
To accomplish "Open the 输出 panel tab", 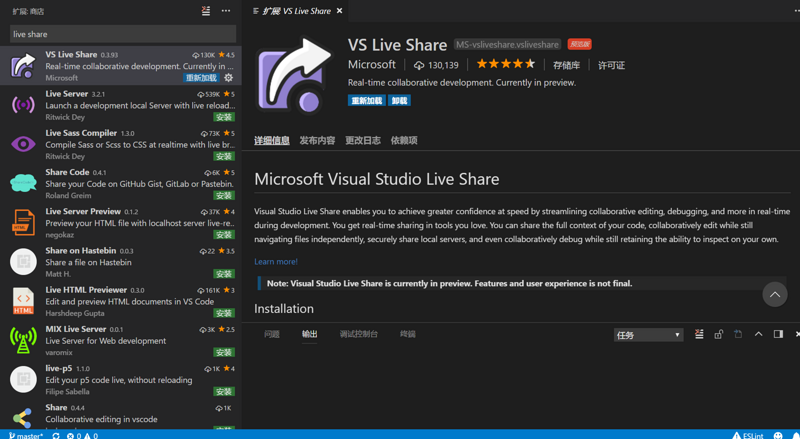I will point(310,334).
